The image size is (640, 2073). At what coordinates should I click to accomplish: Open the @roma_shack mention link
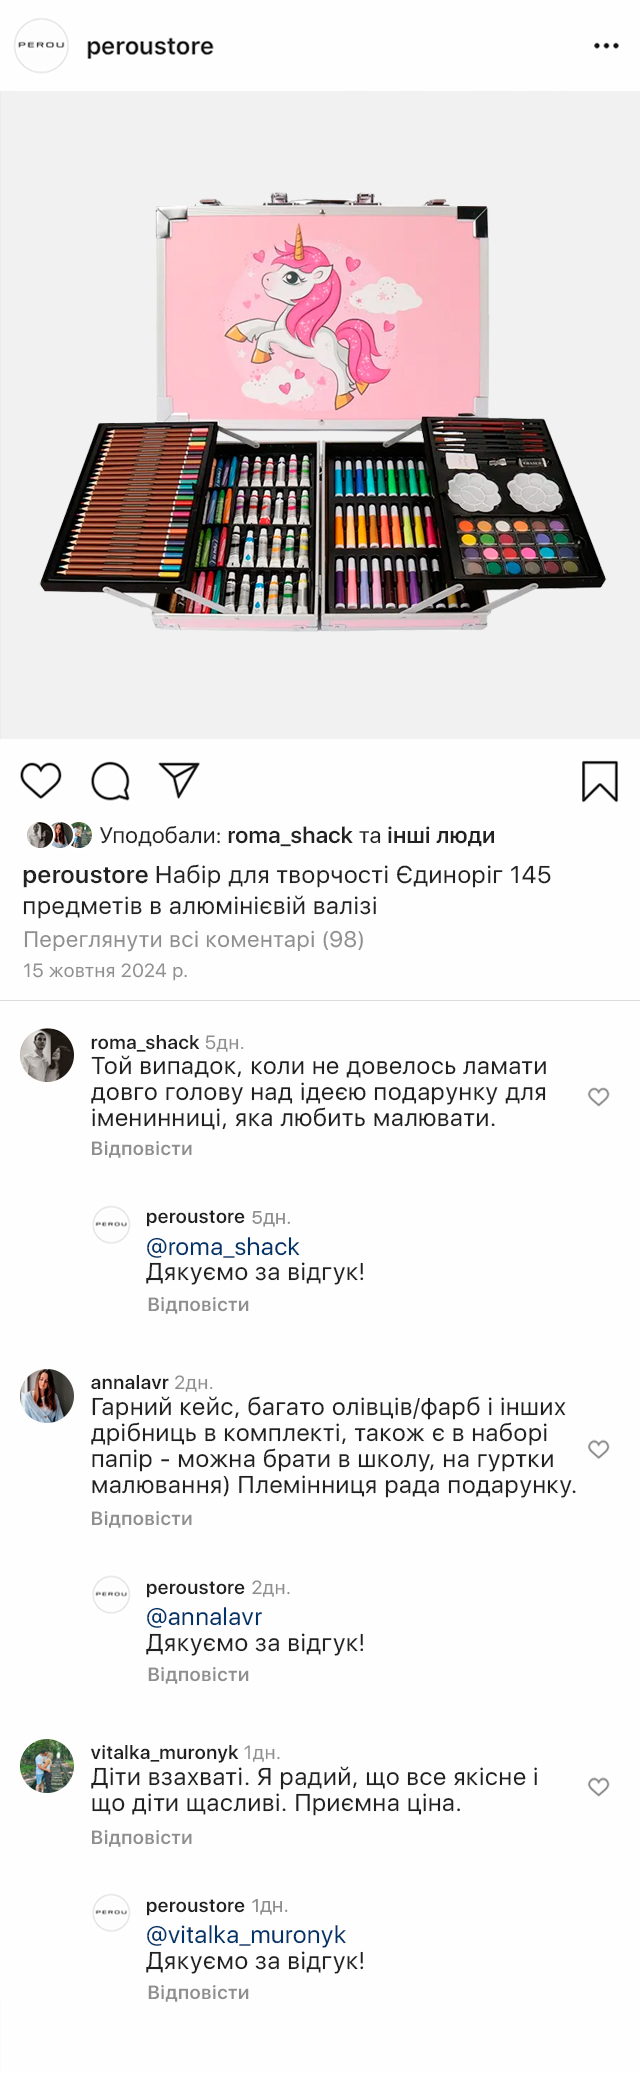[x=222, y=1247]
